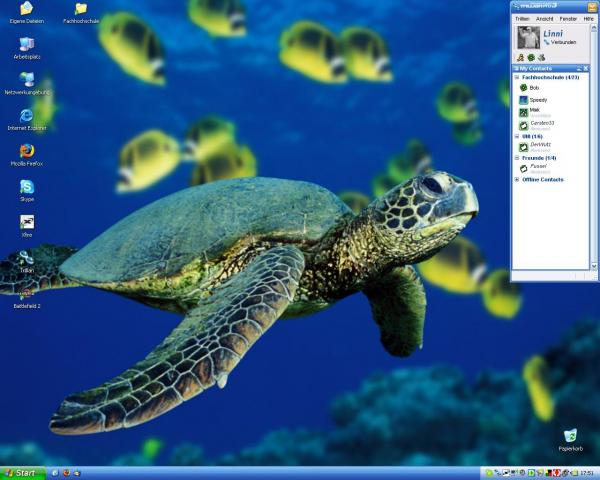Screen dimensions: 600x480
Task: Expand the Offline Contacts group
Action: (517, 180)
